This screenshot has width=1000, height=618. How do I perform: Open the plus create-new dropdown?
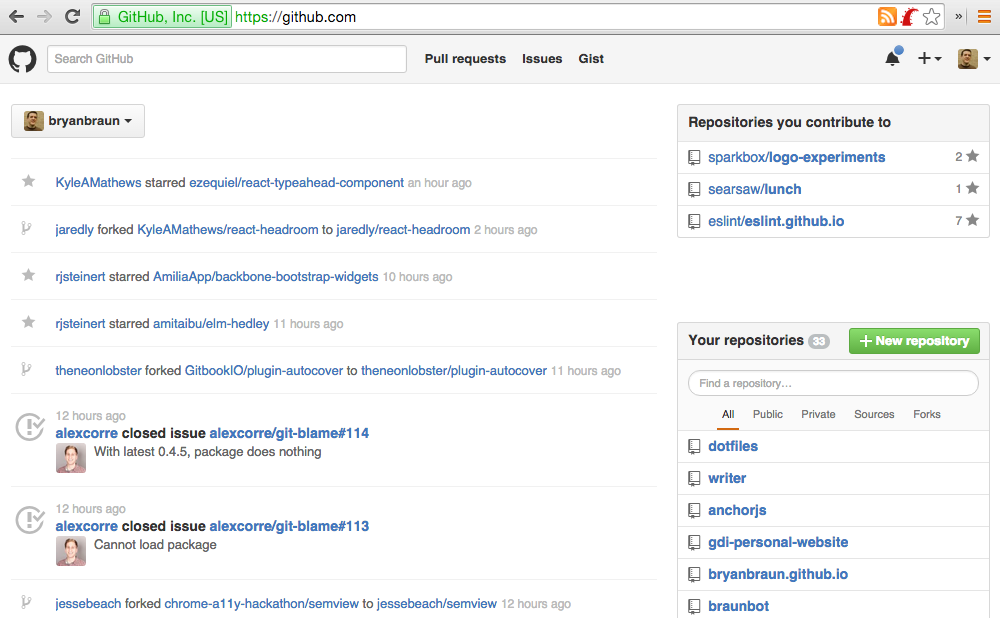click(x=929, y=59)
